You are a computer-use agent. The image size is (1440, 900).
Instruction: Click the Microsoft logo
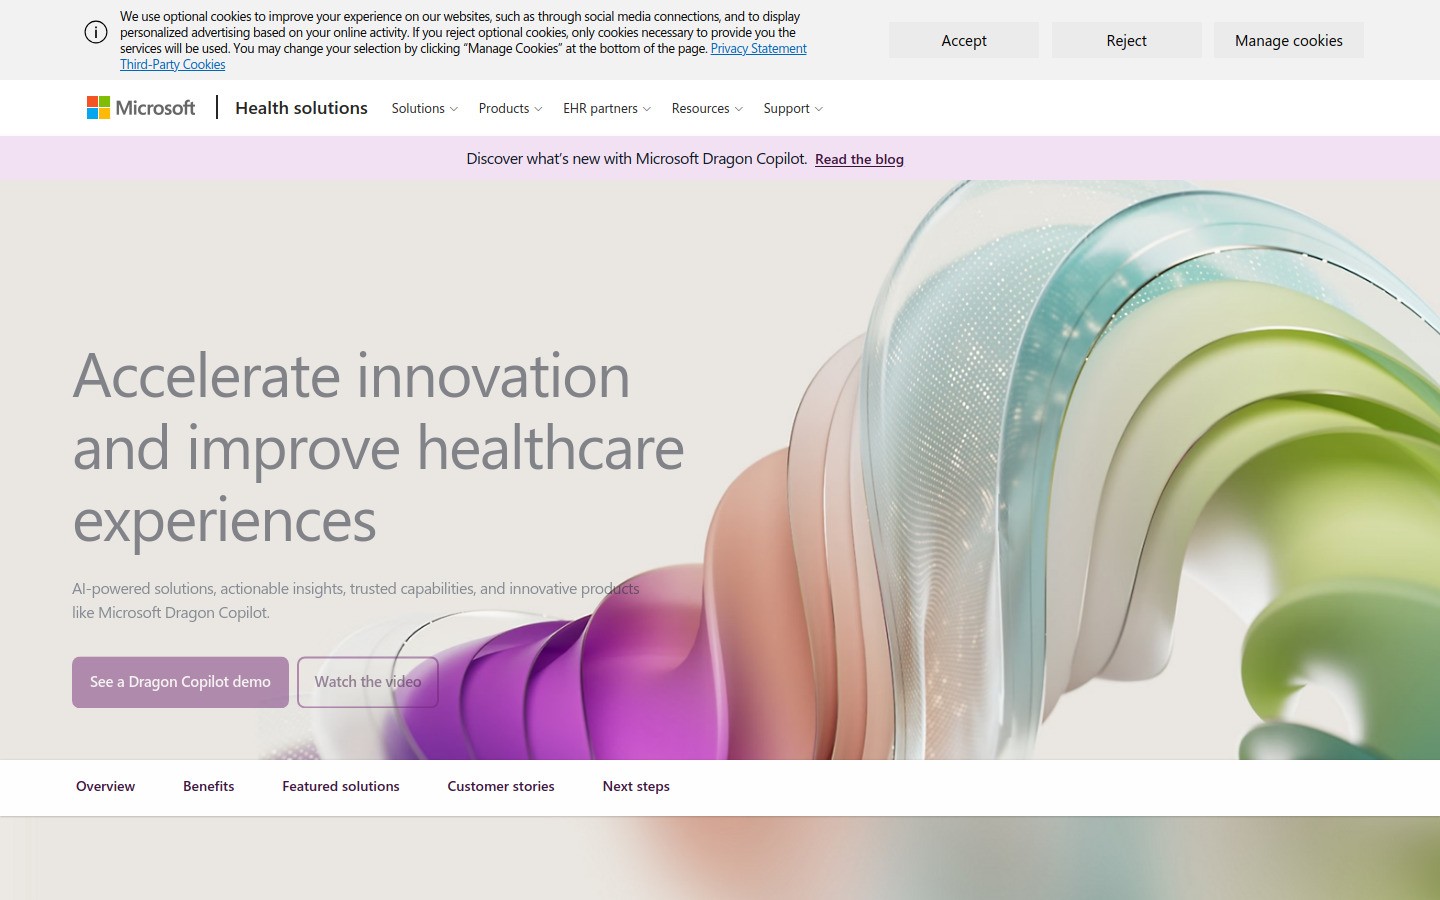pyautogui.click(x=141, y=108)
